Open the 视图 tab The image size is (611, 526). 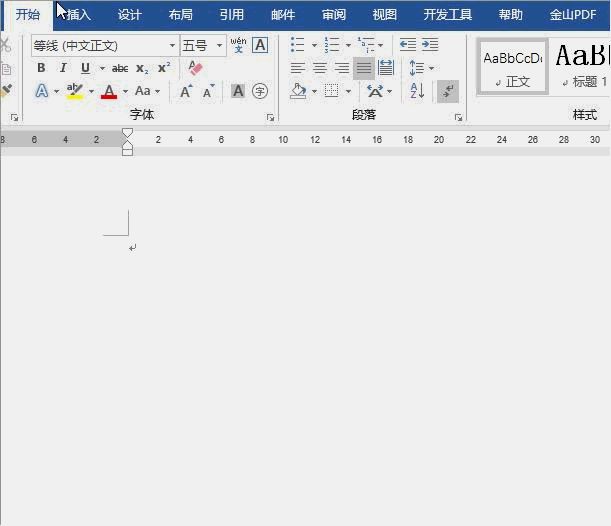pyautogui.click(x=385, y=15)
